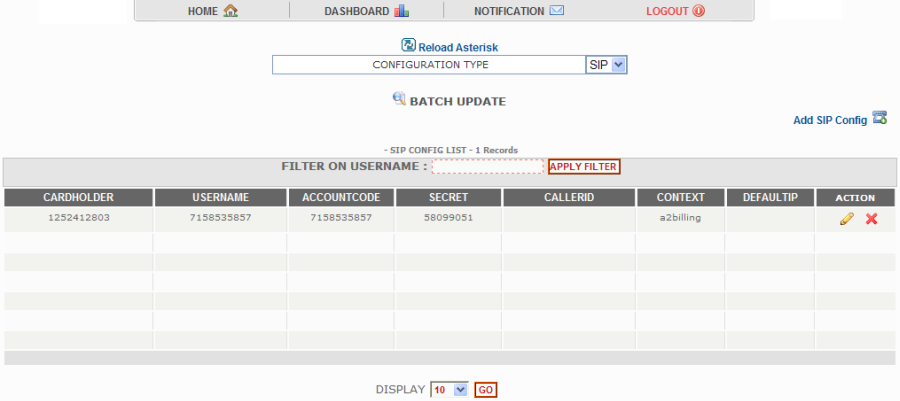Click the BATCH UPDATE heading link

[457, 102]
